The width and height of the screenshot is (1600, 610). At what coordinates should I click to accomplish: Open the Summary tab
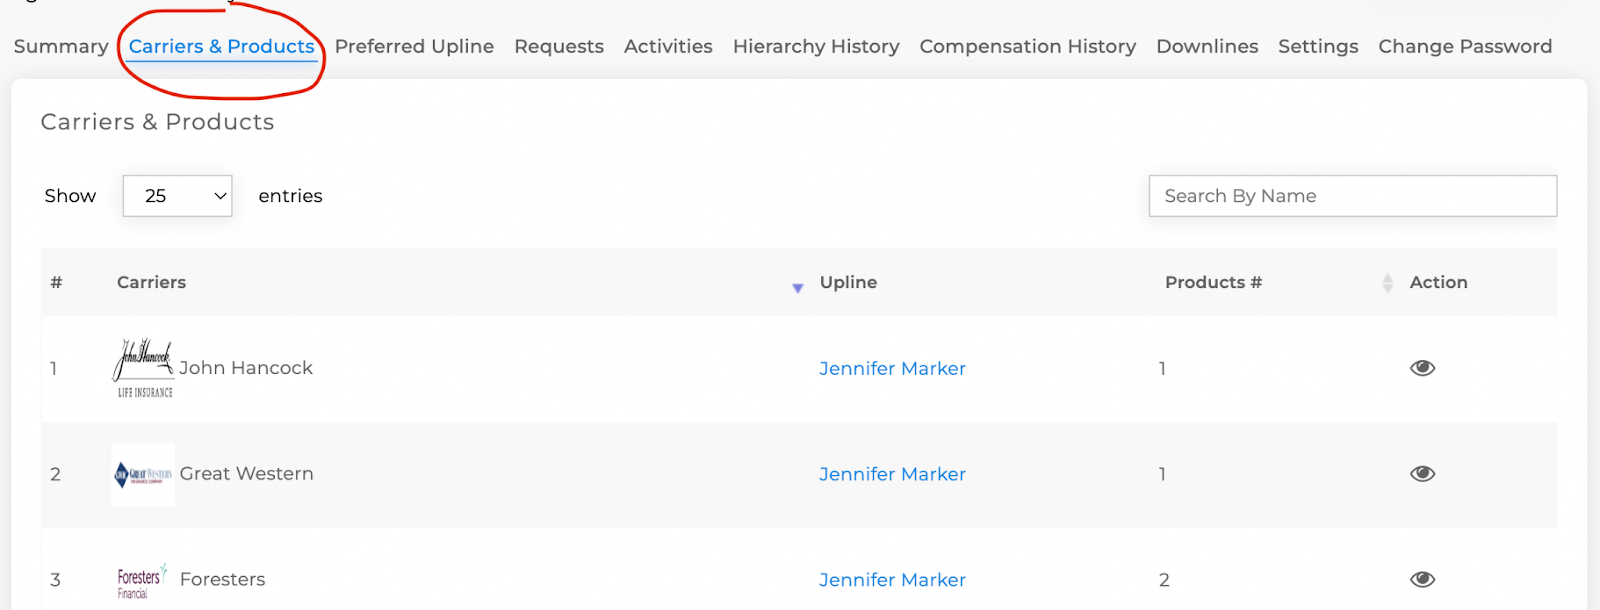coord(61,47)
